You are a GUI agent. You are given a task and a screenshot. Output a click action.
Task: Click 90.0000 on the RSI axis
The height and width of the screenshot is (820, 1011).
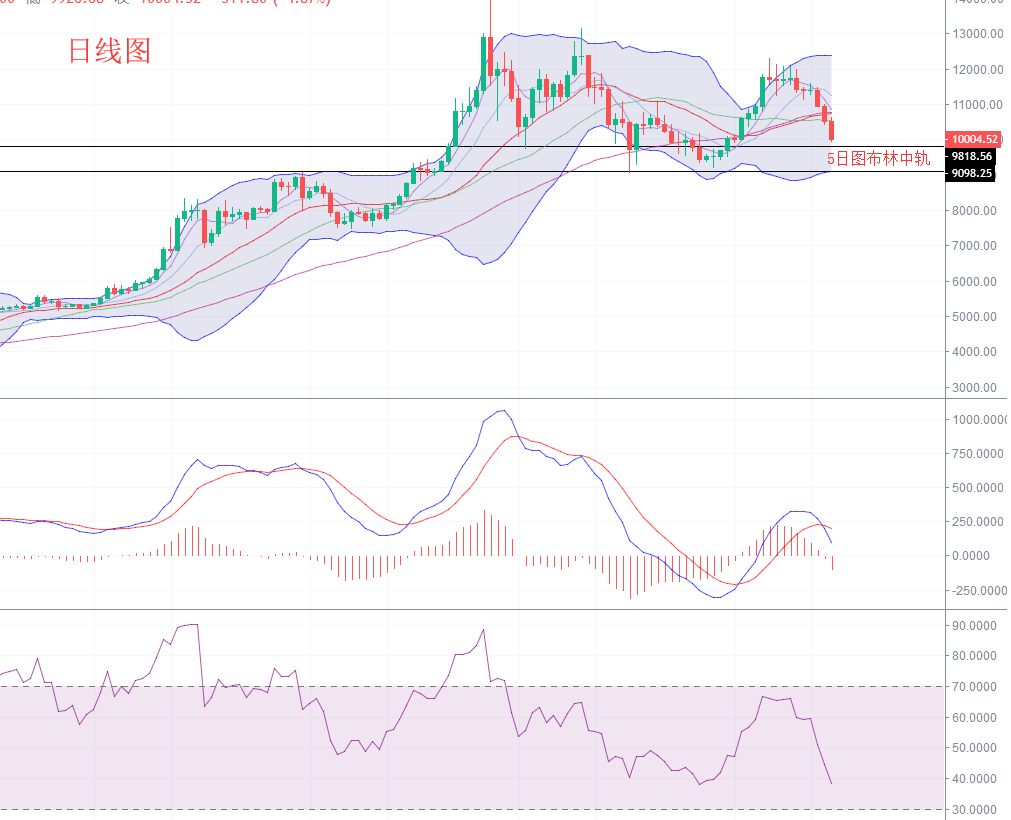(x=975, y=626)
